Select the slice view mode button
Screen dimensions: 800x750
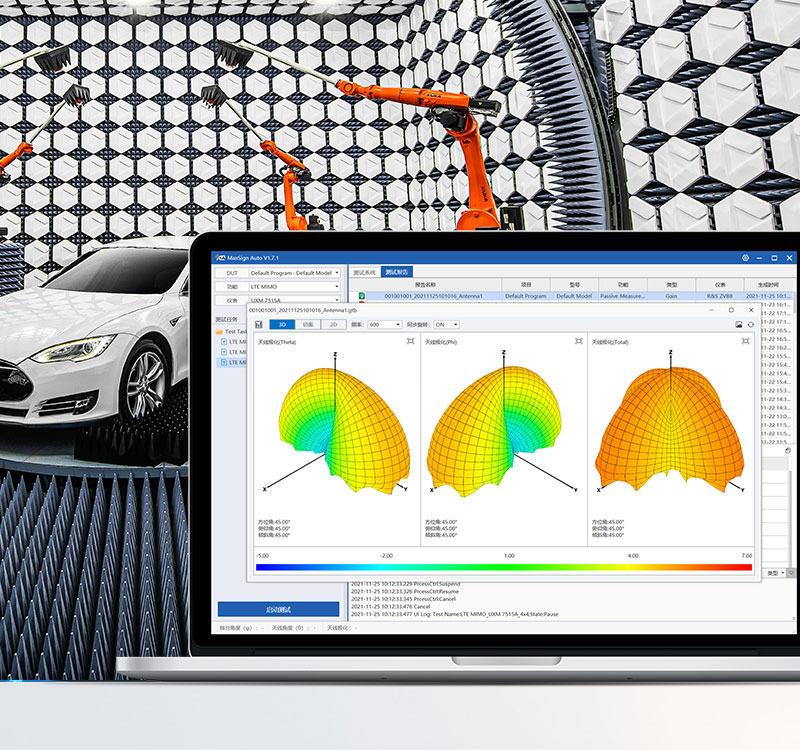point(308,325)
